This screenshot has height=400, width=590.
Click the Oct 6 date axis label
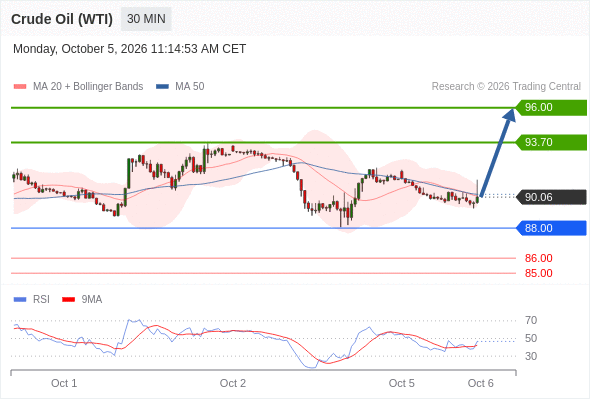coord(481,383)
